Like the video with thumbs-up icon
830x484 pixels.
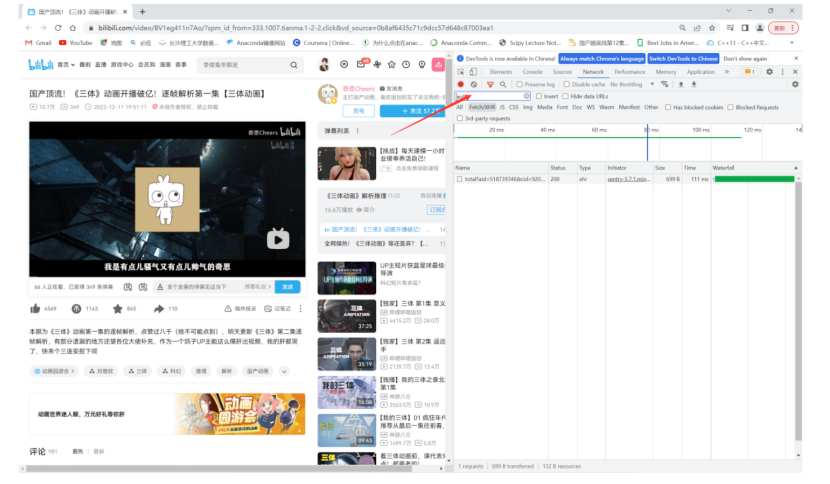(35, 308)
